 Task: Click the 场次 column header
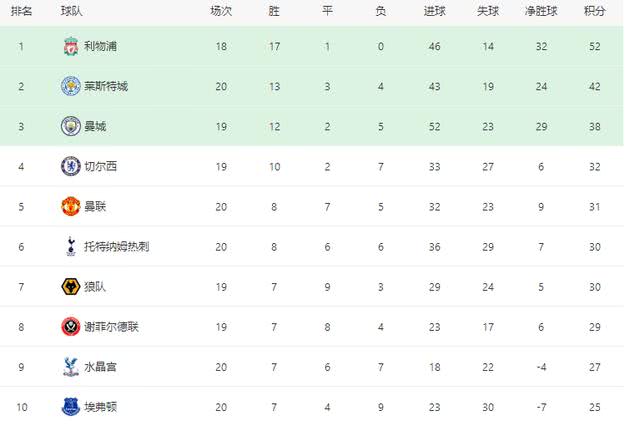(221, 11)
